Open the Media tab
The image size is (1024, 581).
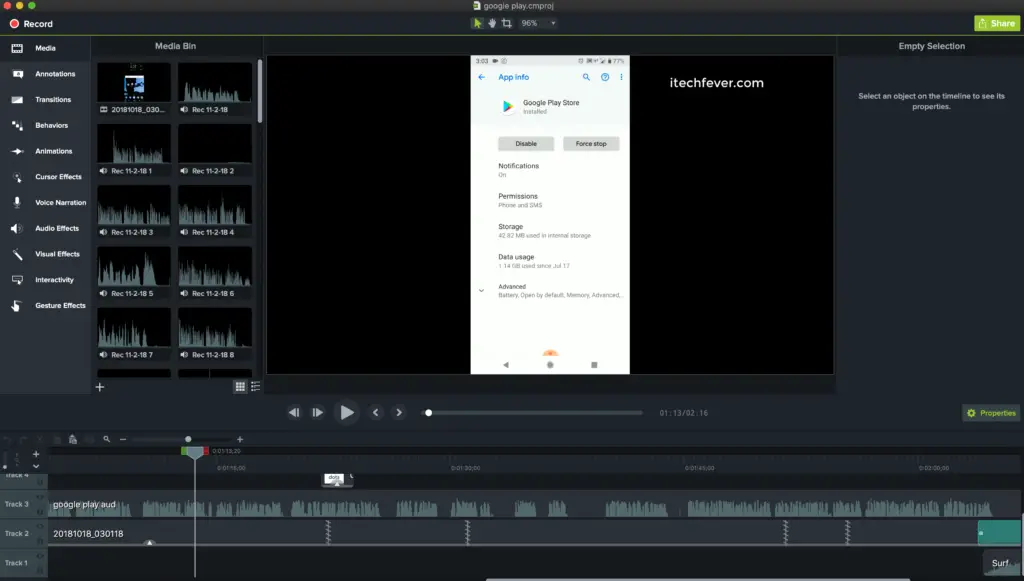pyautogui.click(x=44, y=48)
